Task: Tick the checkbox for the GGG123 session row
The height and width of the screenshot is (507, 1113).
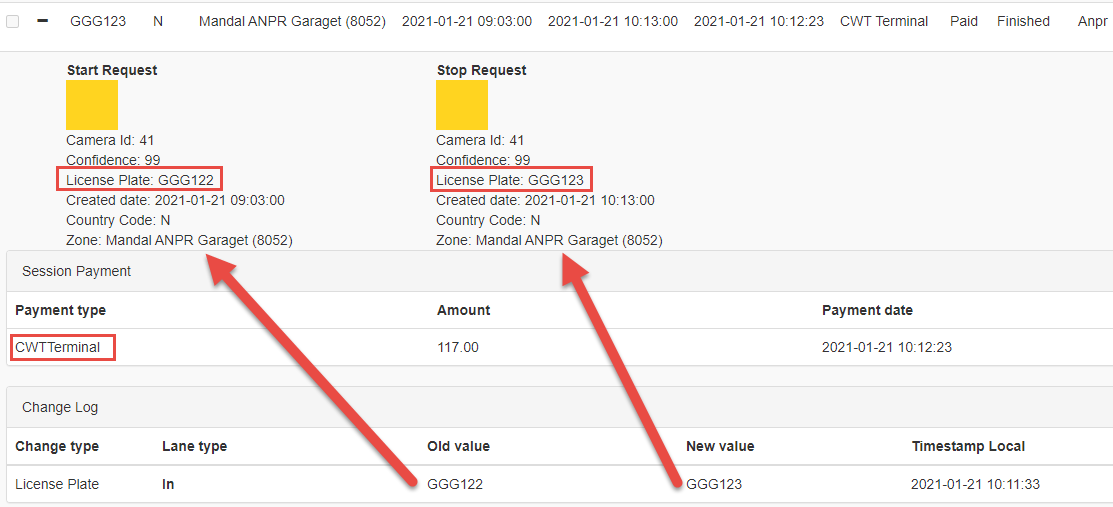Action: click(12, 22)
